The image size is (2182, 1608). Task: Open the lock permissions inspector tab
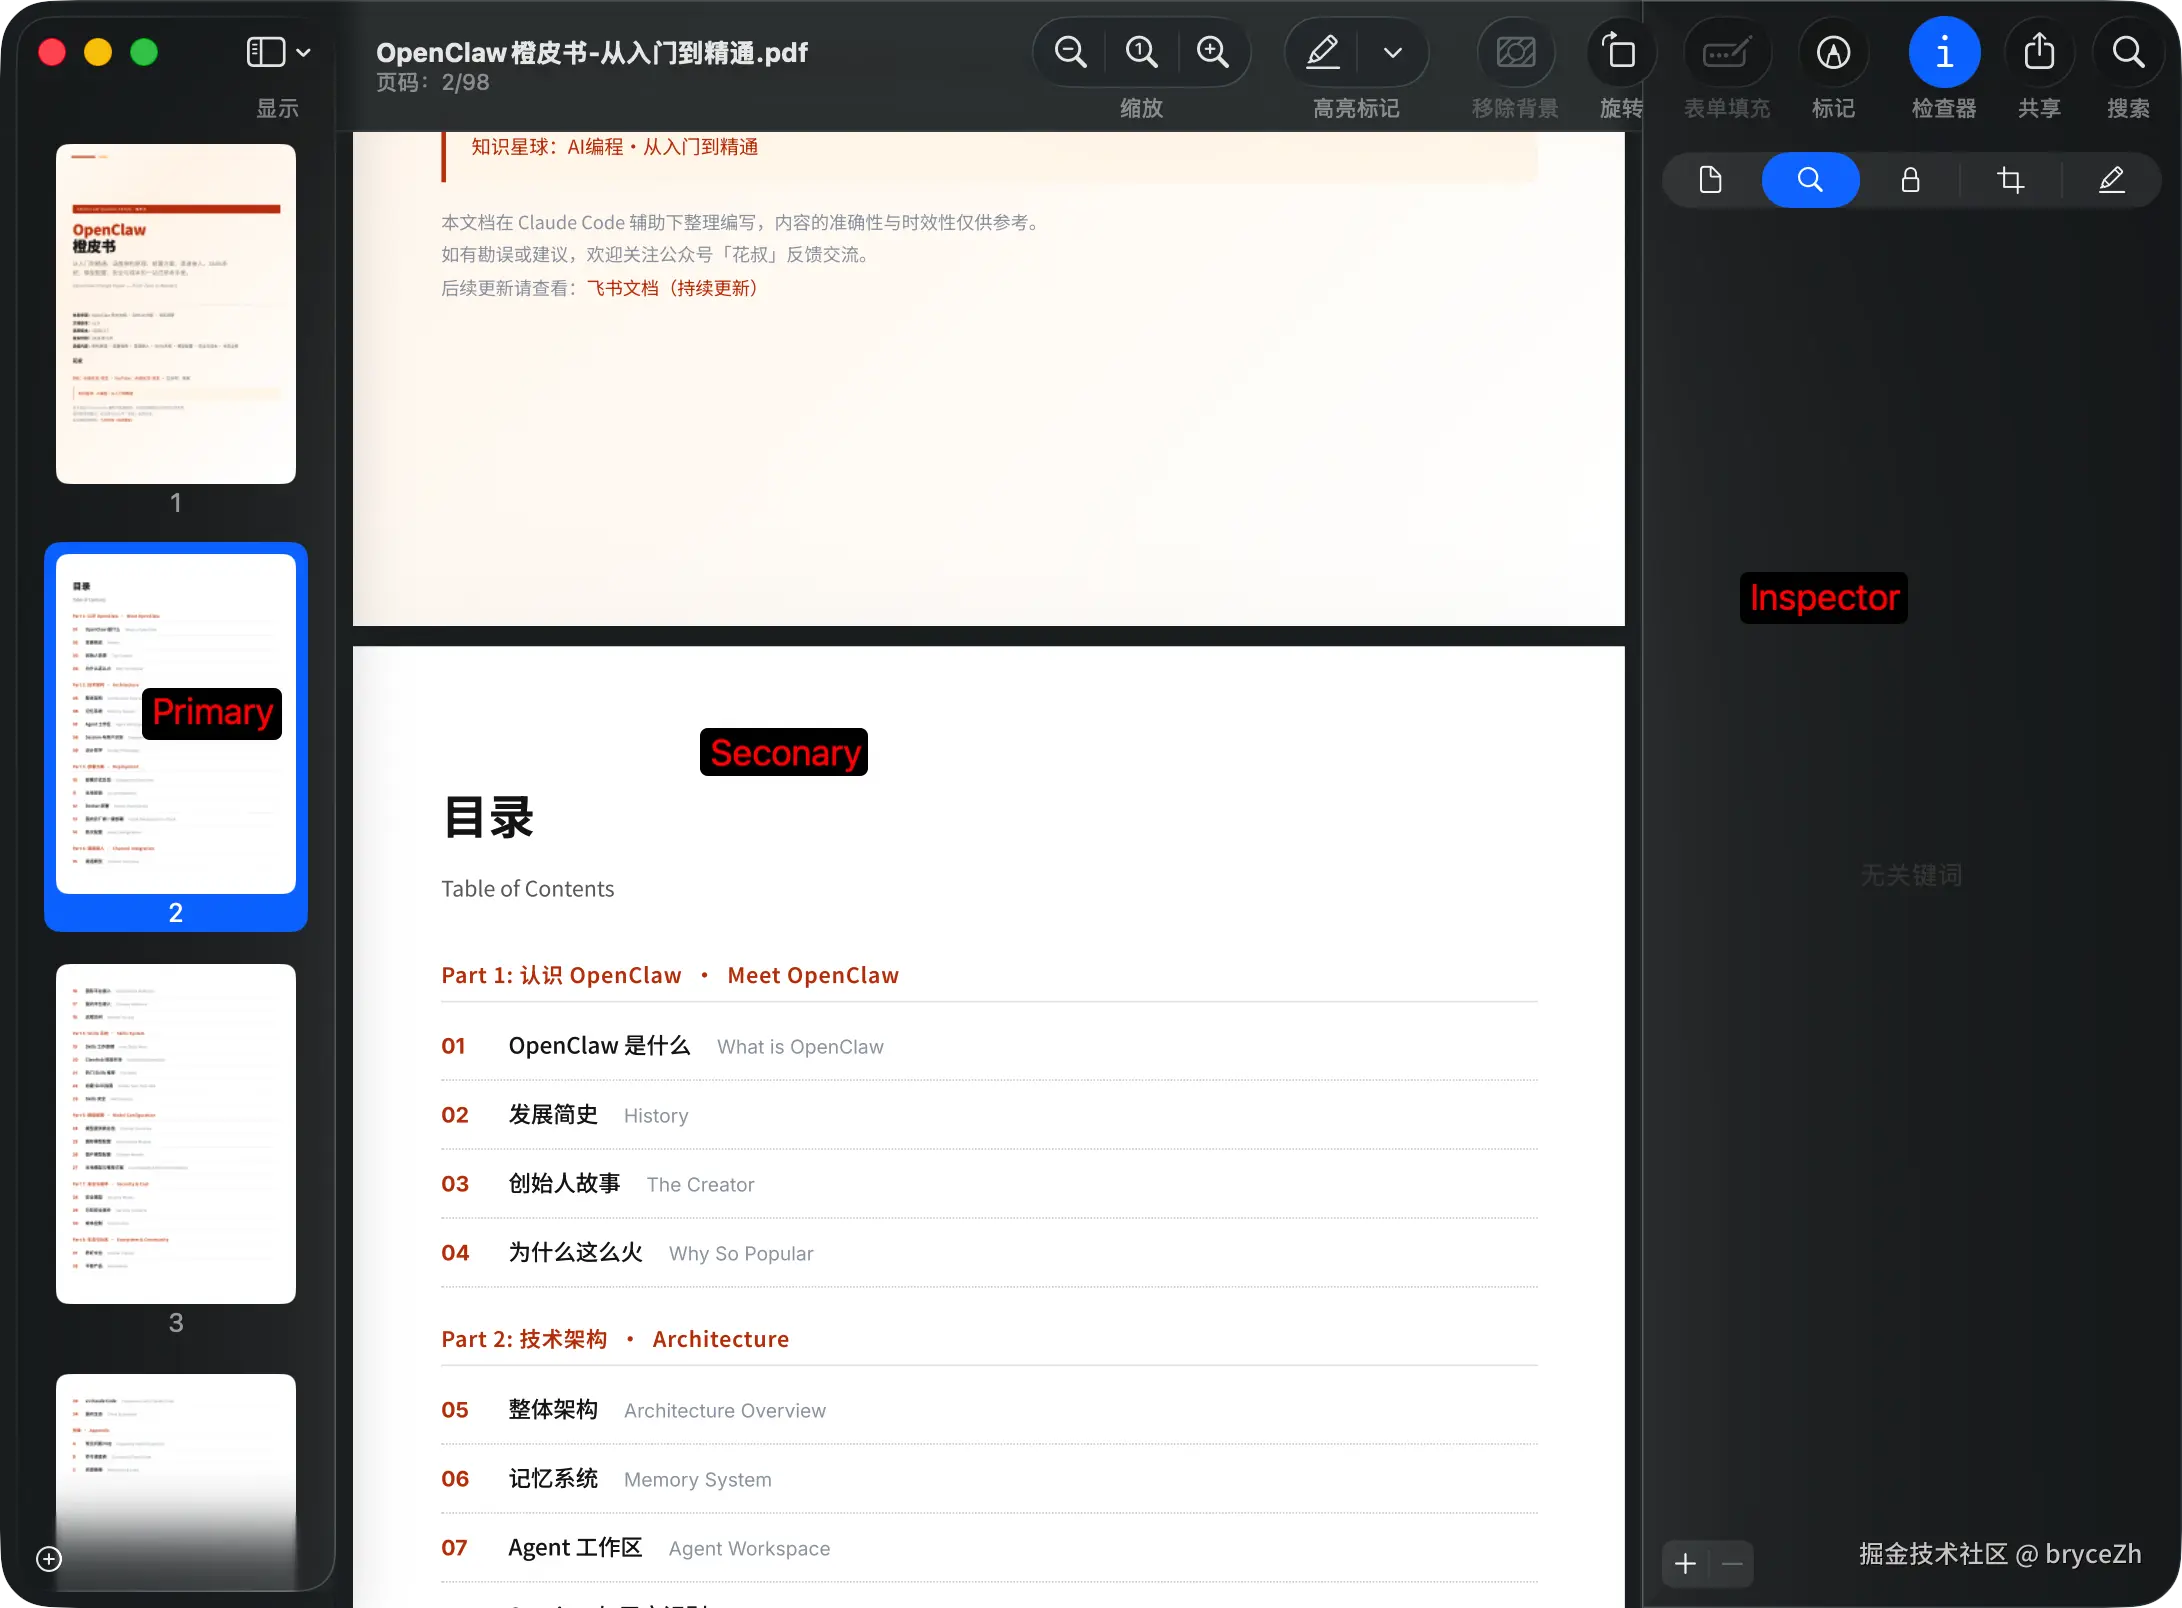(x=1910, y=180)
